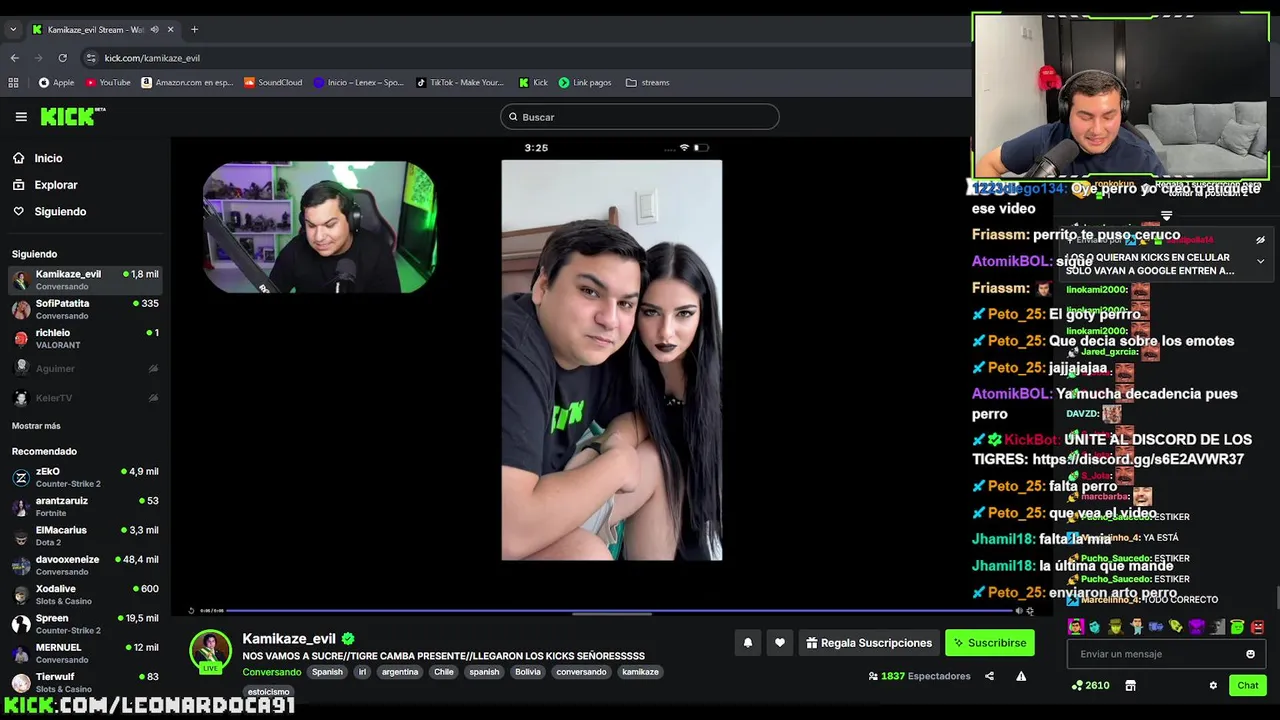Image resolution: width=1280 pixels, height=720 pixels.
Task: Select the estoicismo tag
Action: (268, 692)
